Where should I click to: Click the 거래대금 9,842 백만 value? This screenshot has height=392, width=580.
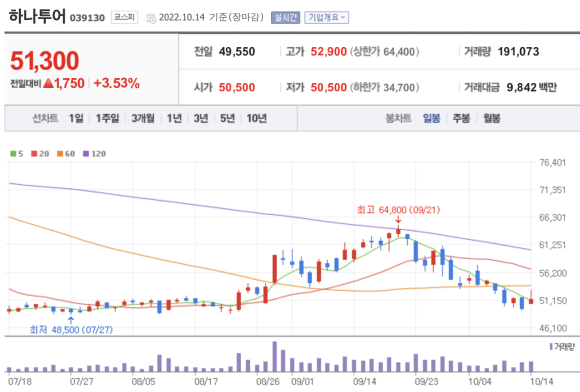pos(532,87)
